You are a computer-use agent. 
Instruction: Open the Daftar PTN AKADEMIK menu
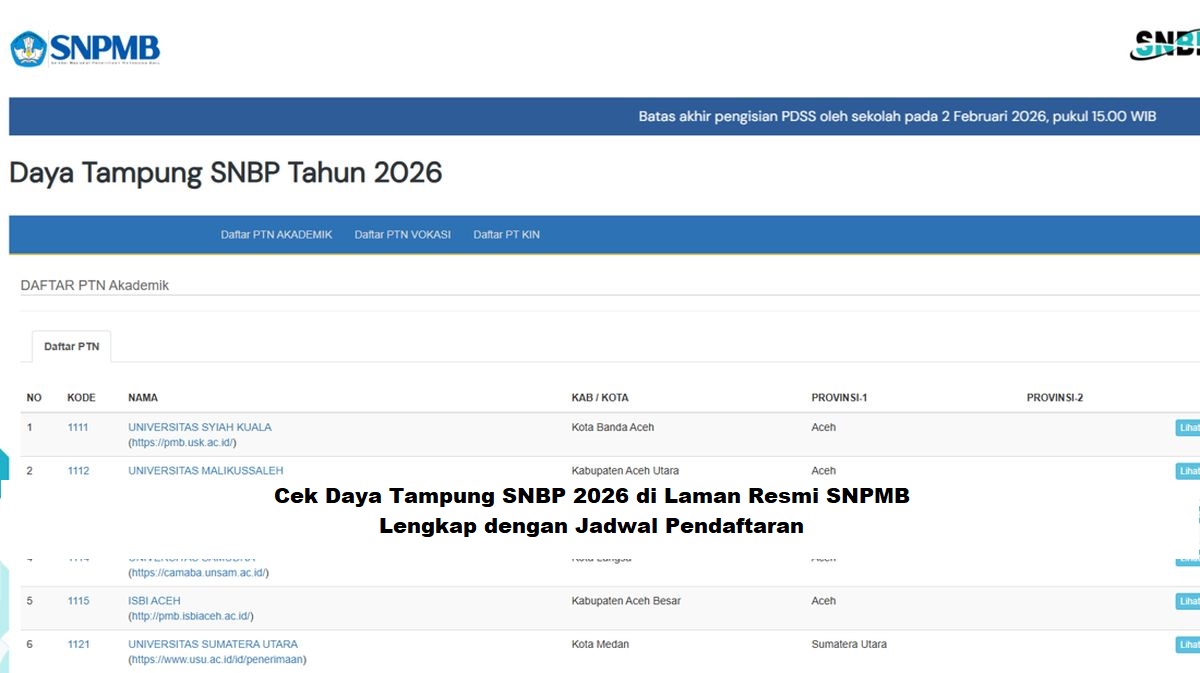click(276, 235)
